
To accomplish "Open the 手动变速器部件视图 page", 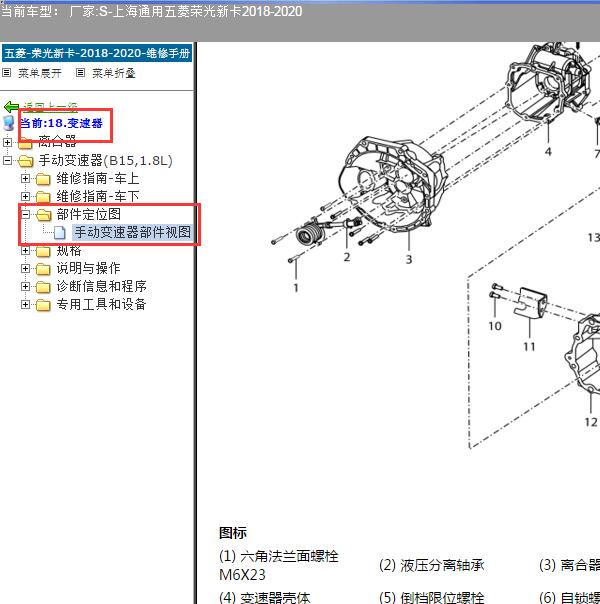I will tap(132, 232).
